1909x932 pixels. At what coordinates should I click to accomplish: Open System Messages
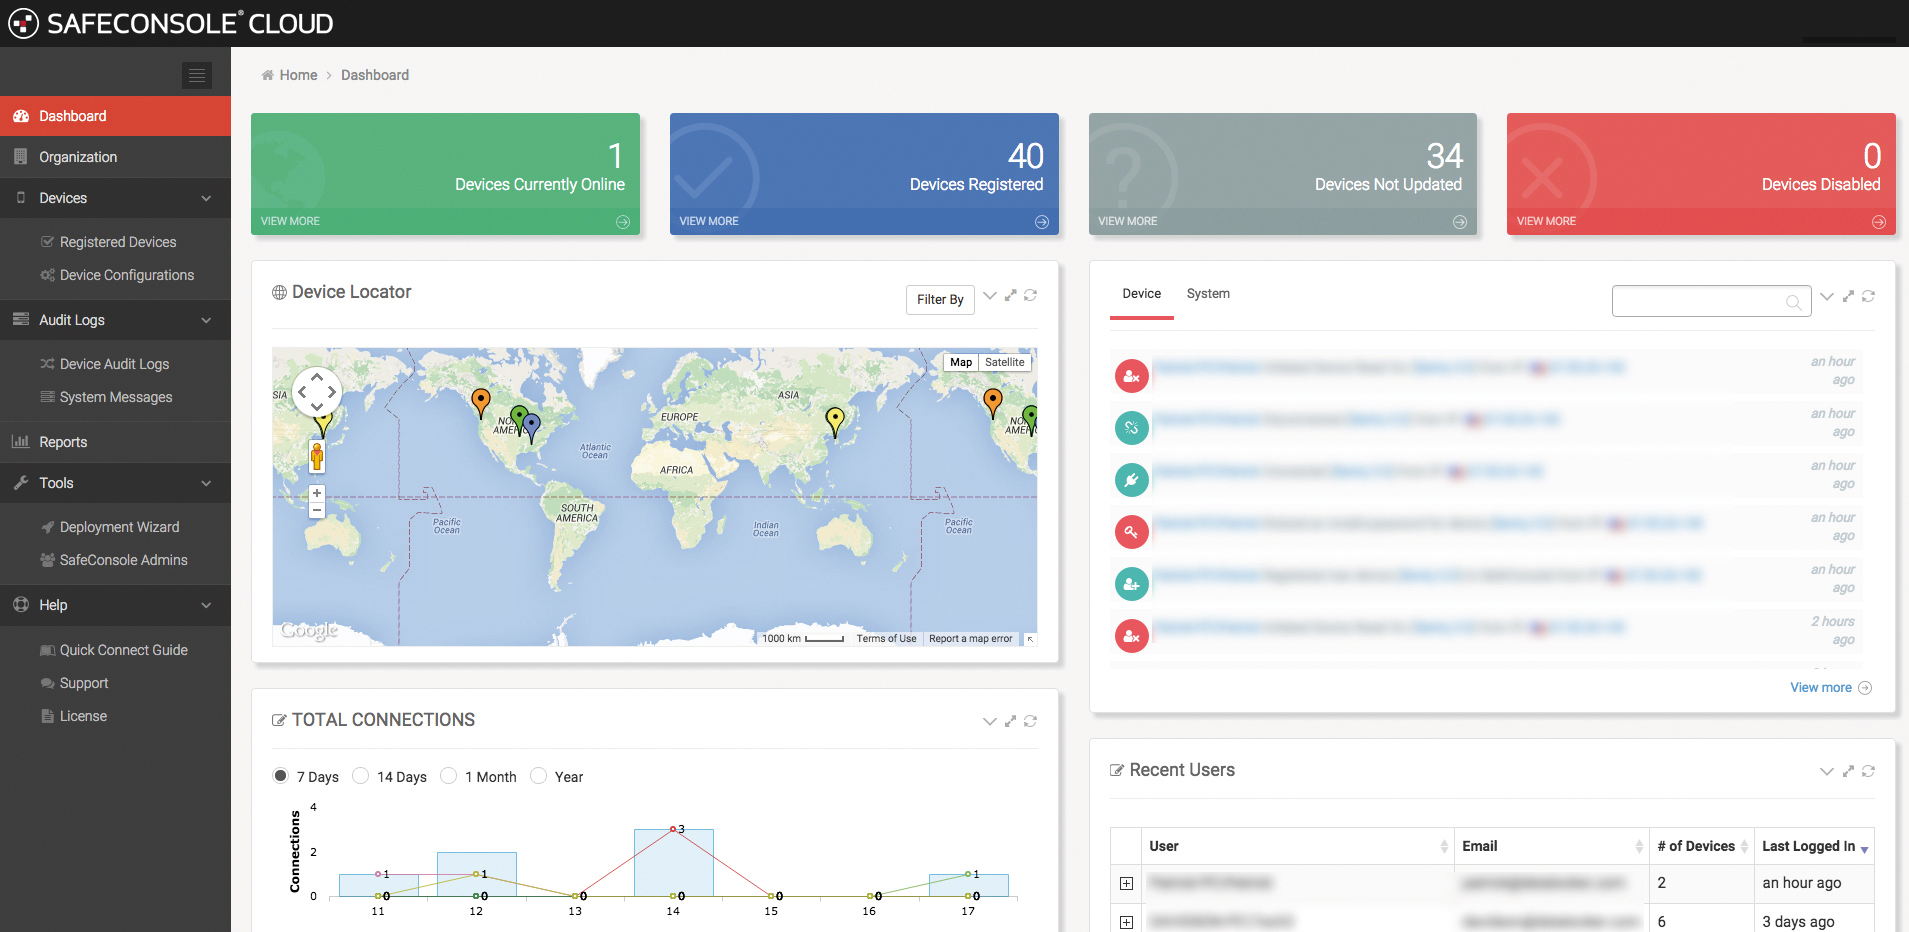click(116, 397)
